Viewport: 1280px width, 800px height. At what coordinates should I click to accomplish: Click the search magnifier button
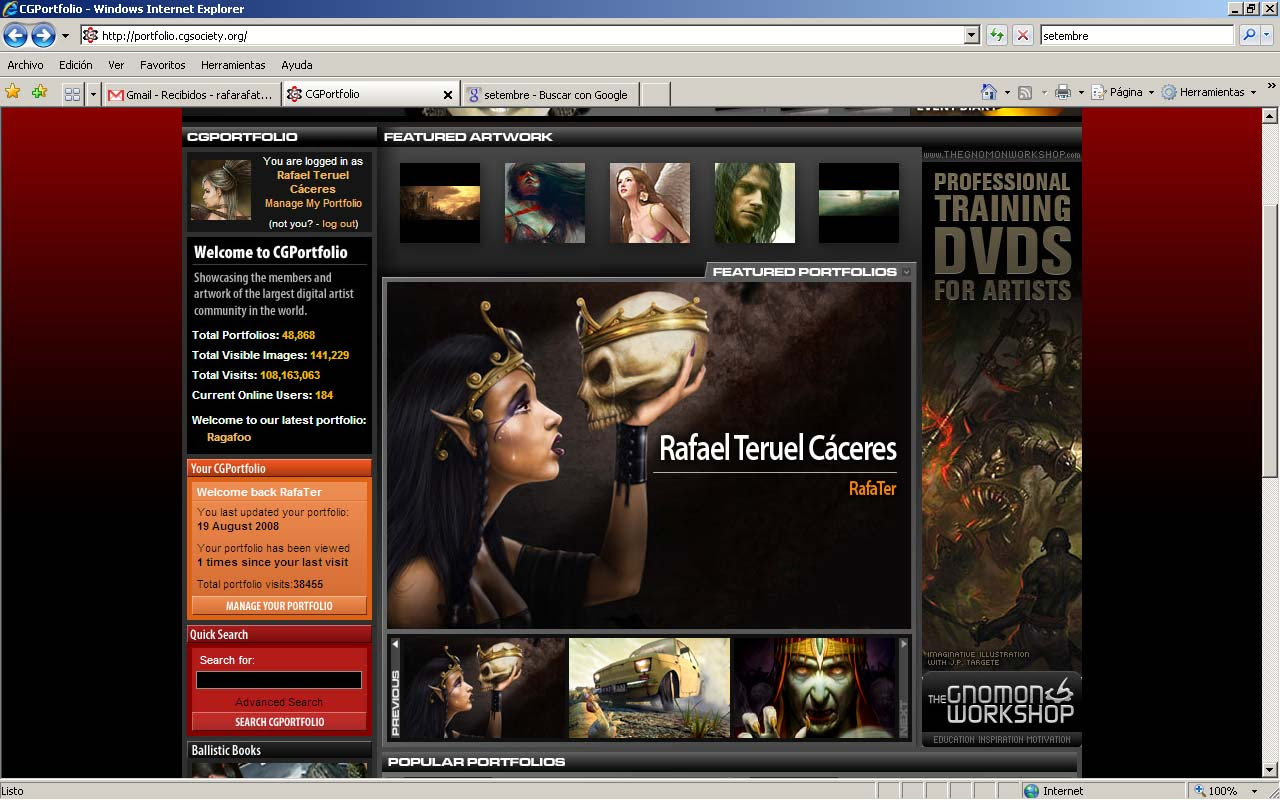1248,35
